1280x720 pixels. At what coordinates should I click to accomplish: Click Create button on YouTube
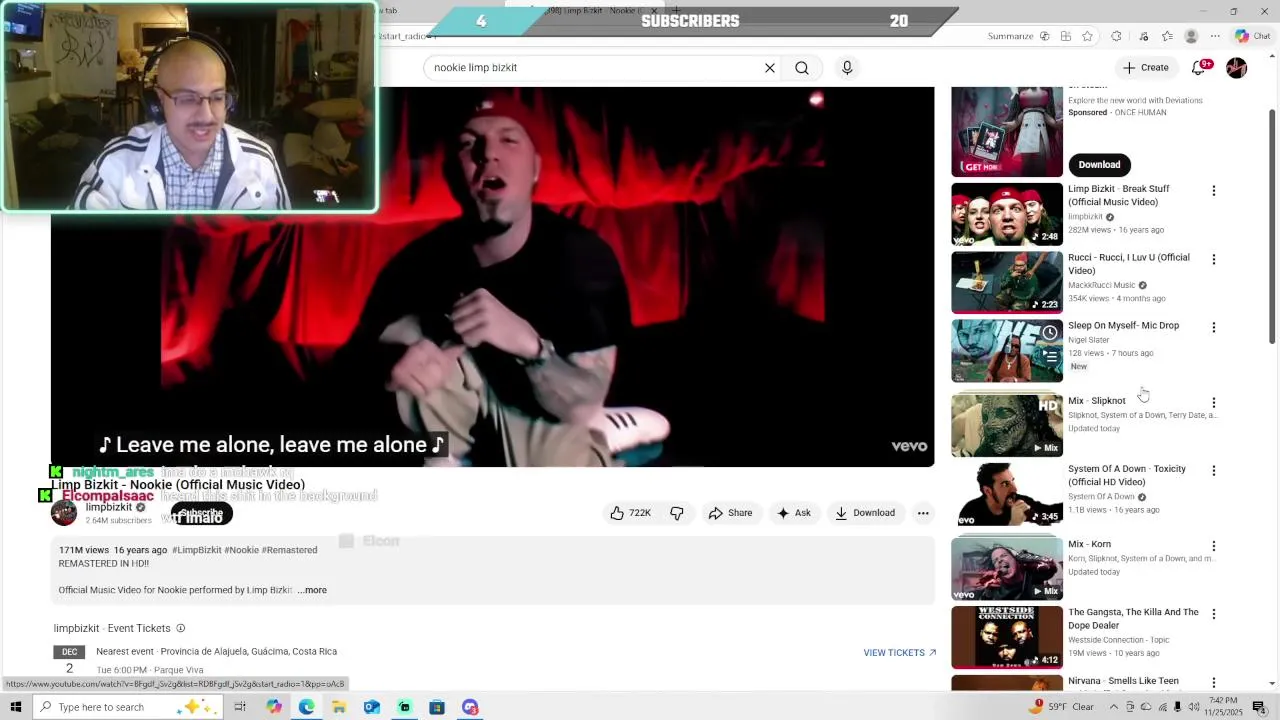(1145, 67)
